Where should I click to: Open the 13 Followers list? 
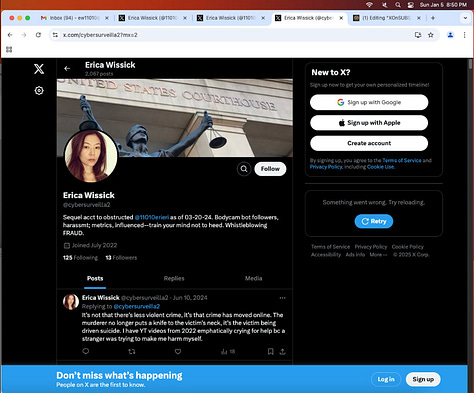tap(121, 258)
